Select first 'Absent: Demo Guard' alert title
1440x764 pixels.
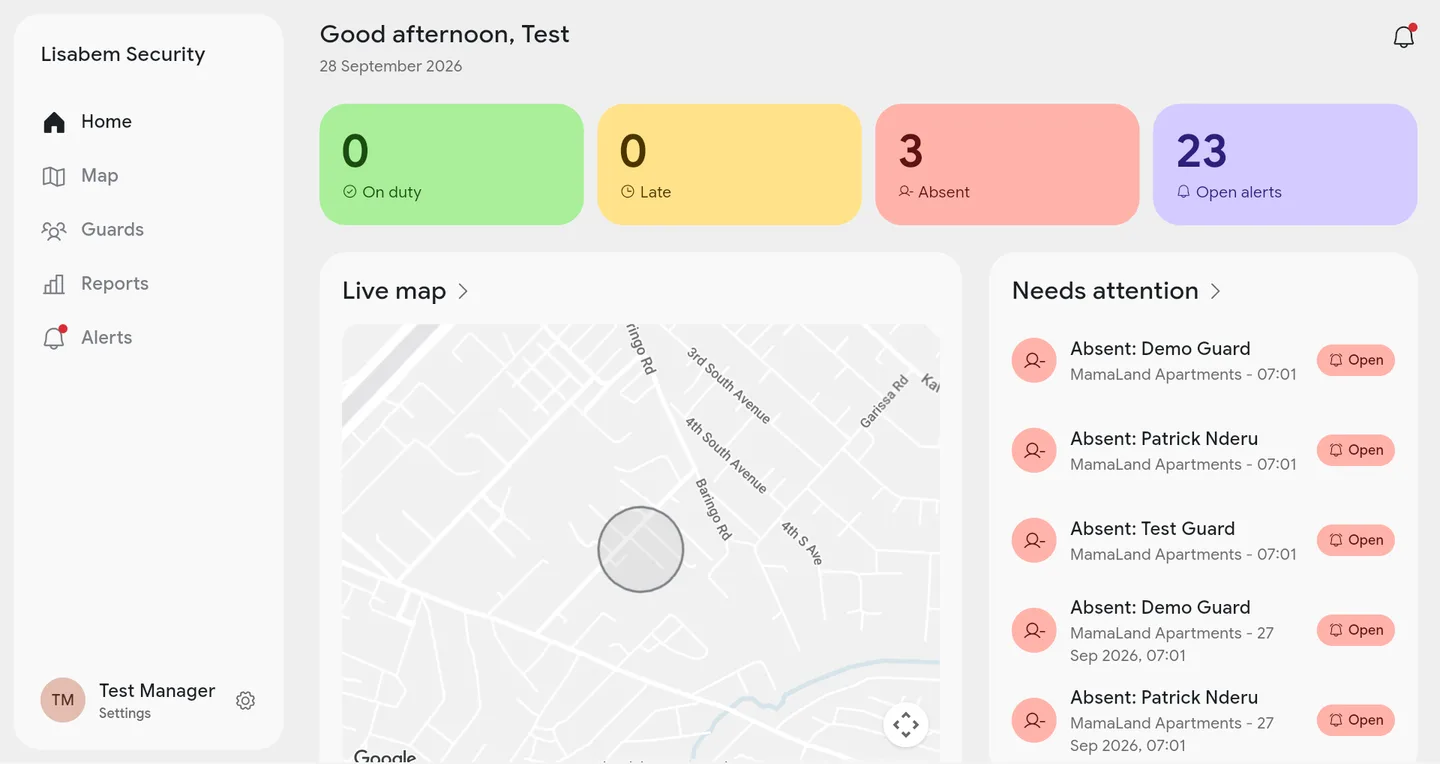pyautogui.click(x=1160, y=349)
